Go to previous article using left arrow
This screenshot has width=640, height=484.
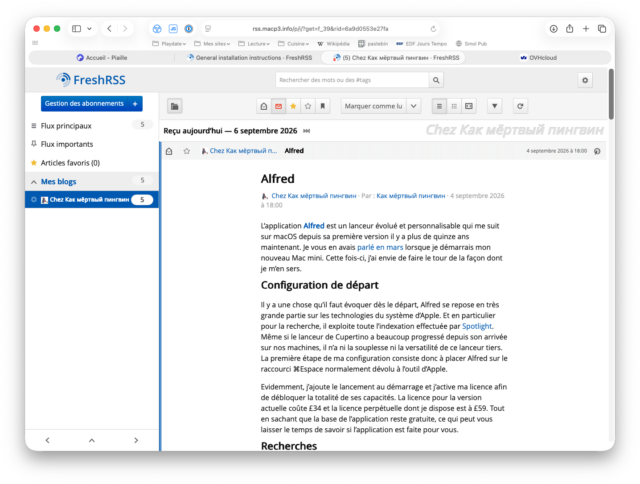tap(47, 440)
